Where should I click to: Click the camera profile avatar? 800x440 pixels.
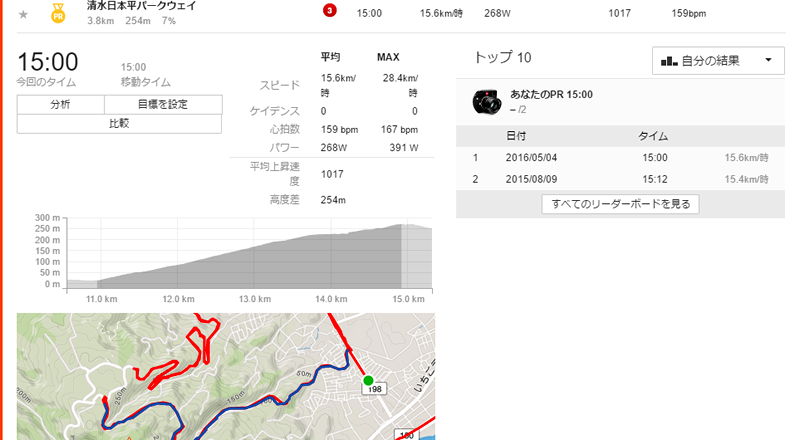click(x=487, y=102)
